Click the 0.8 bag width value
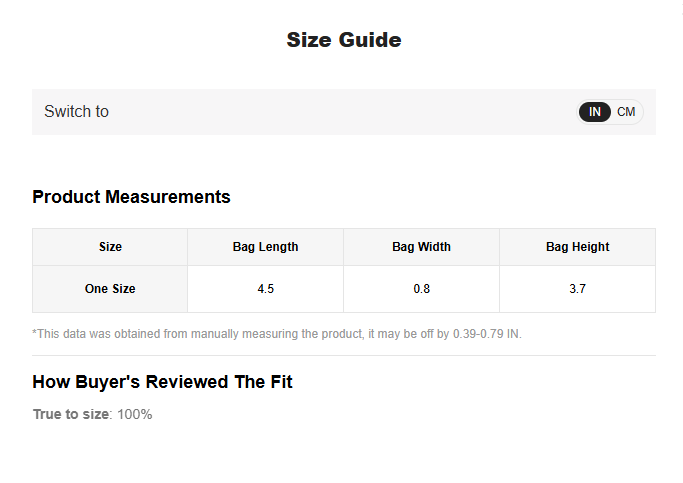 tap(421, 289)
